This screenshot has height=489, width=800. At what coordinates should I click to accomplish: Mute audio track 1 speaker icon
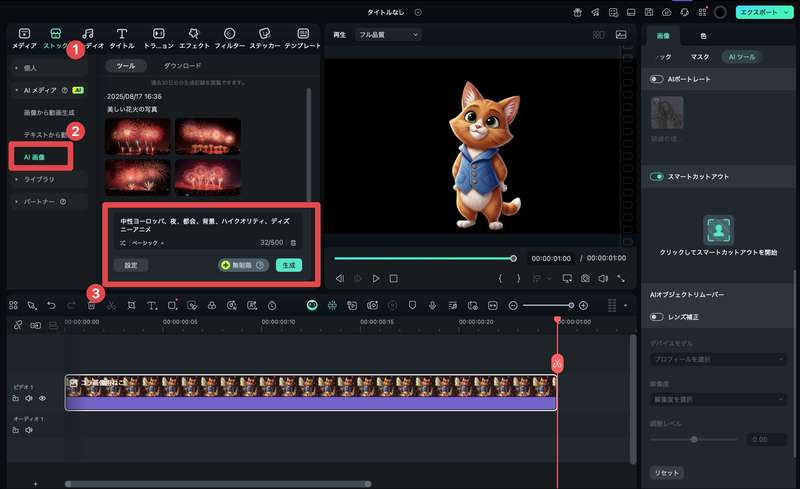click(29, 430)
